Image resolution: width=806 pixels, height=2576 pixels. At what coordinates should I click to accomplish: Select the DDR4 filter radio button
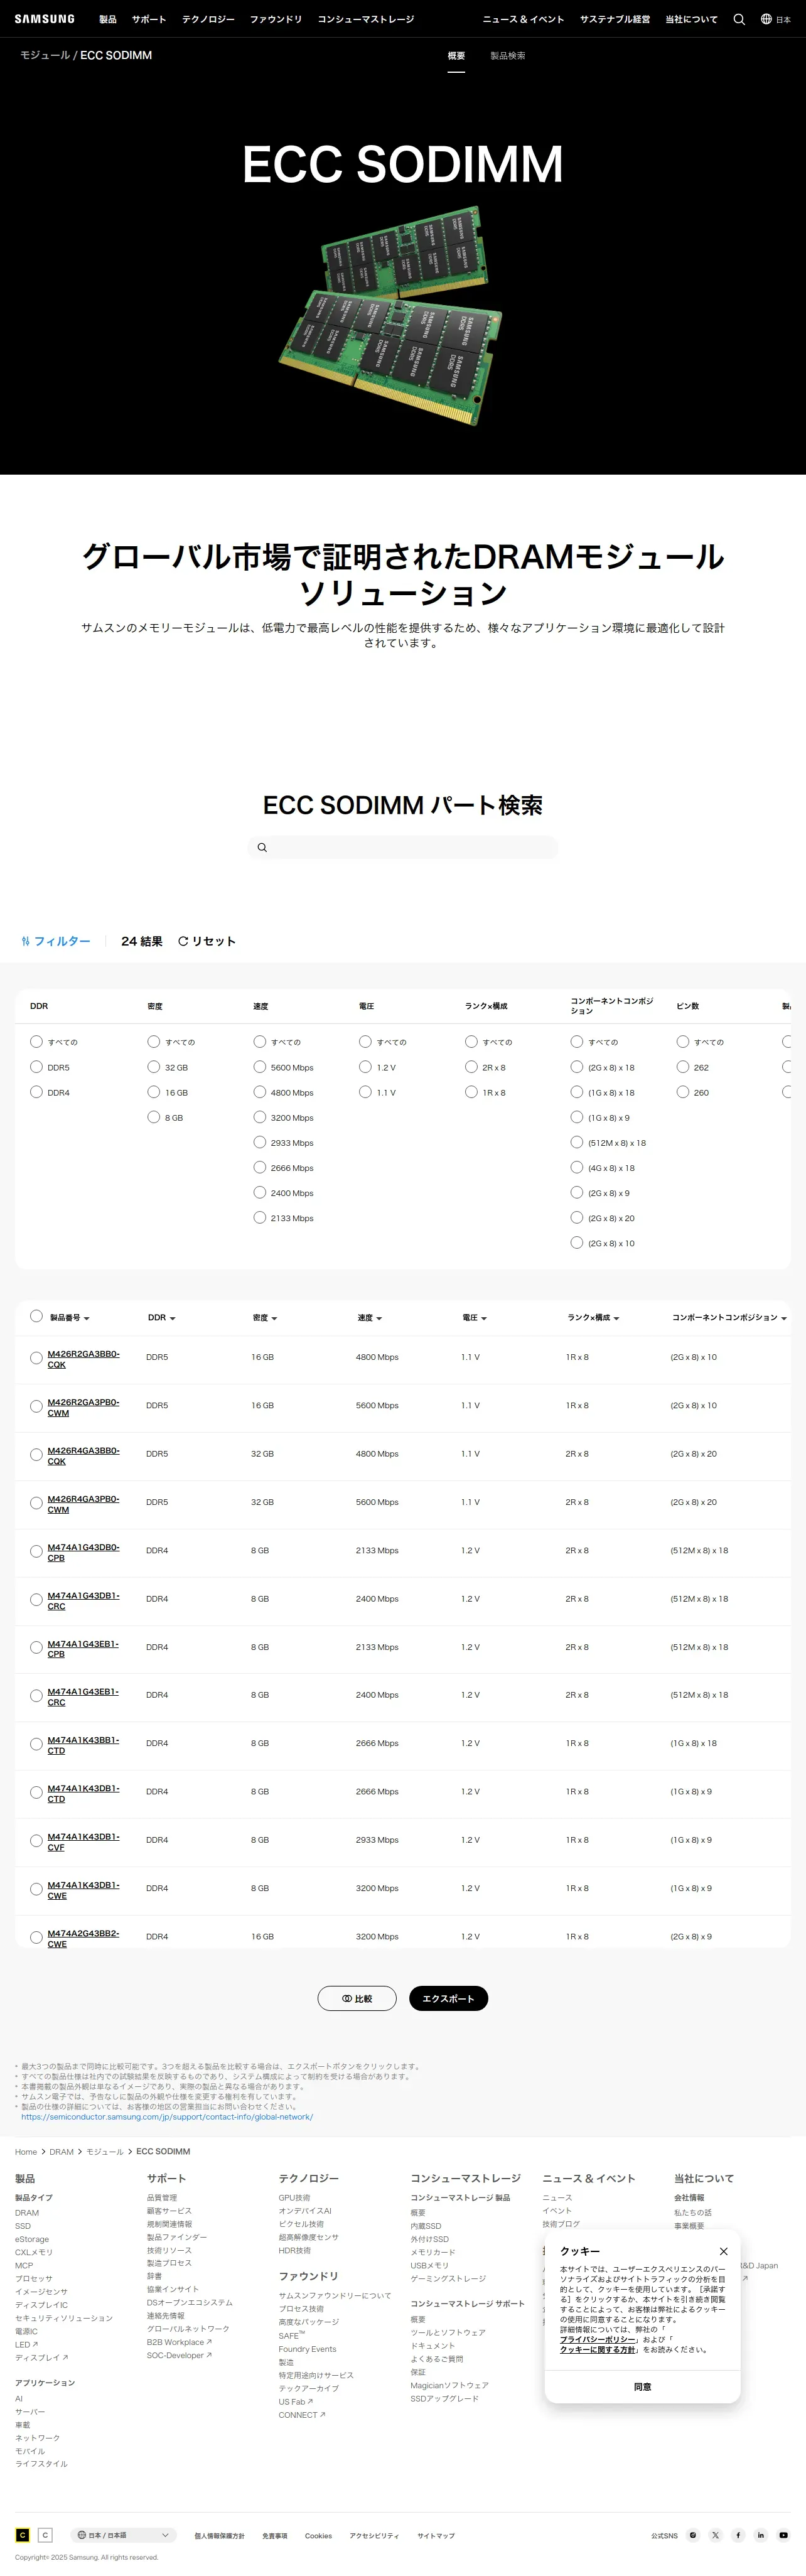[36, 1092]
